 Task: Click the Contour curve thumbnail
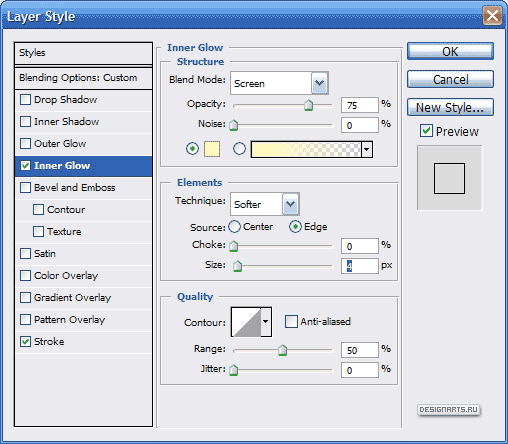tap(246, 322)
